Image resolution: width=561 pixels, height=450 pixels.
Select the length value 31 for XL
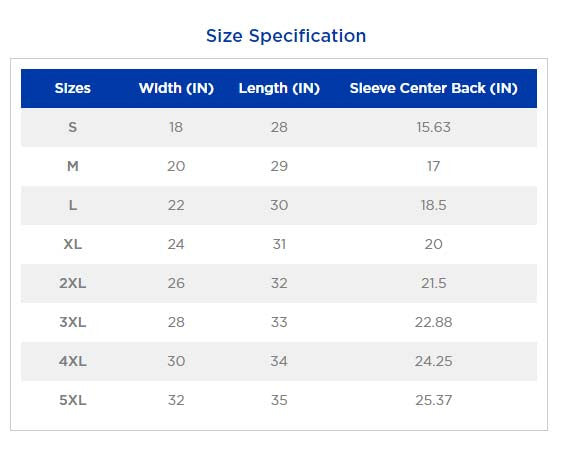click(279, 244)
